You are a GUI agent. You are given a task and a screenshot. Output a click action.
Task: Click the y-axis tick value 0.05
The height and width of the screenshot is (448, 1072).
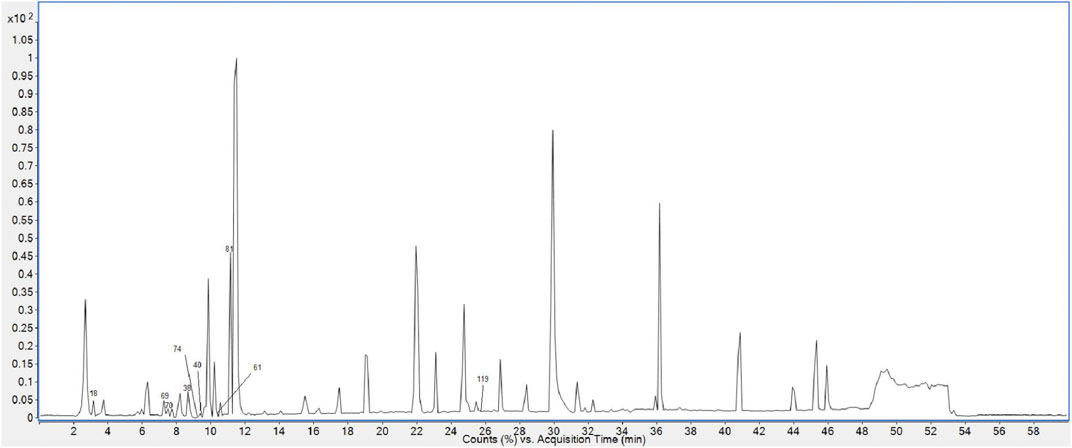pyautogui.click(x=25, y=399)
